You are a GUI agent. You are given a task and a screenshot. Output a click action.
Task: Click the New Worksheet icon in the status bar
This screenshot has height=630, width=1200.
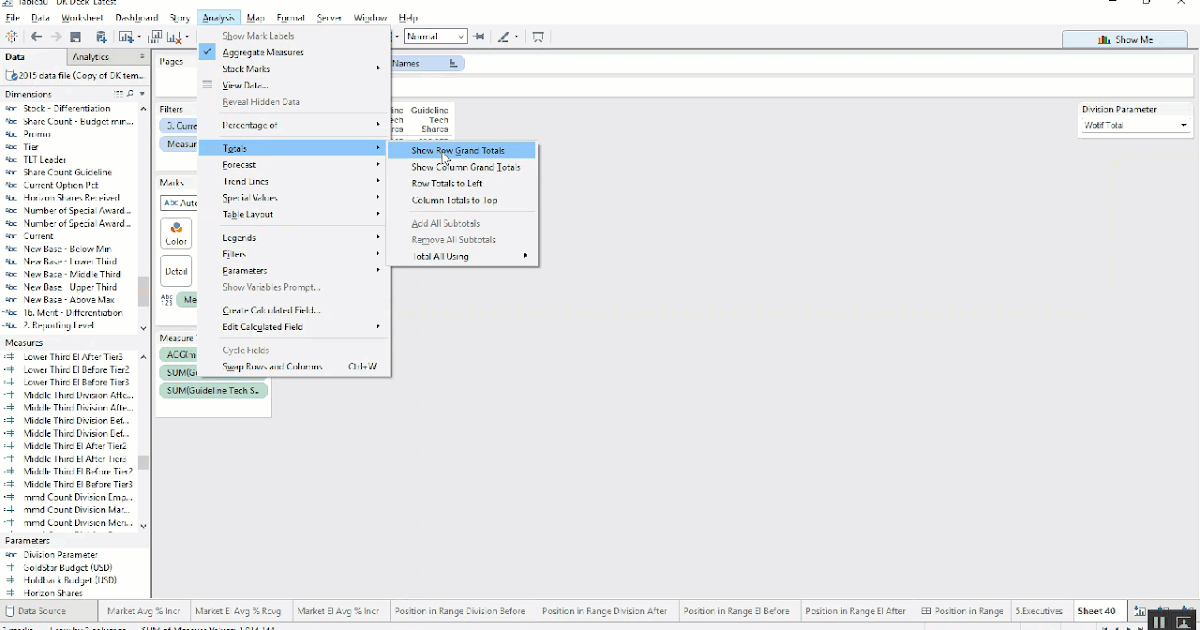pos(1140,610)
